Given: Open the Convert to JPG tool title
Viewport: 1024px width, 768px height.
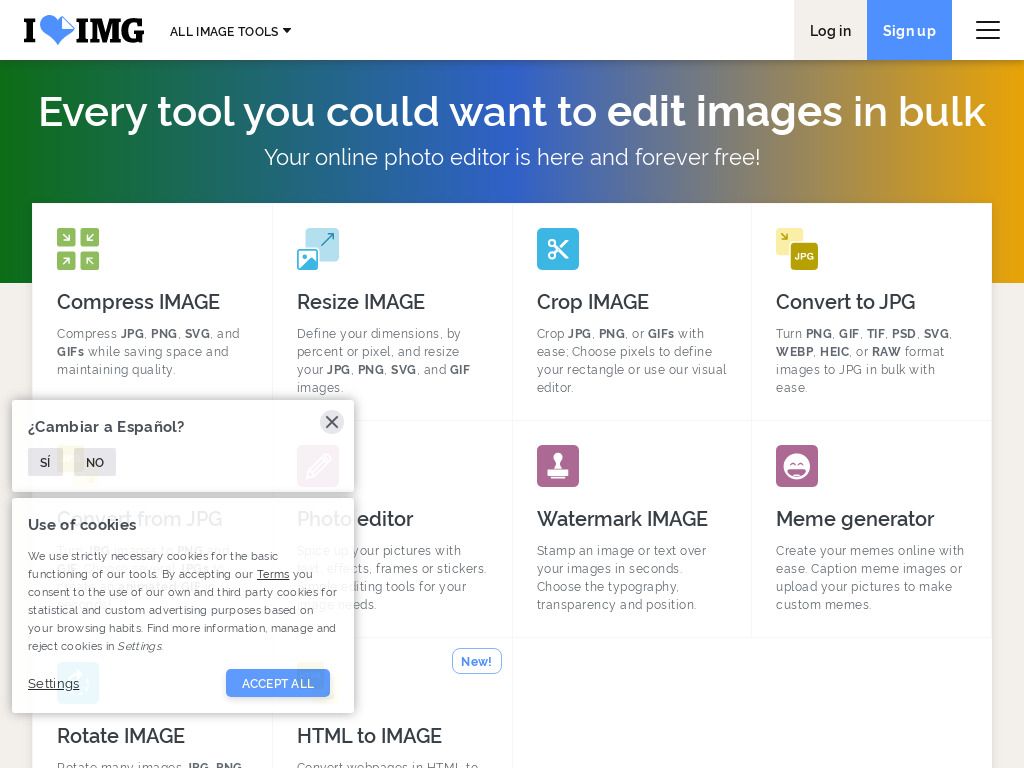Looking at the screenshot, I should pos(845,302).
